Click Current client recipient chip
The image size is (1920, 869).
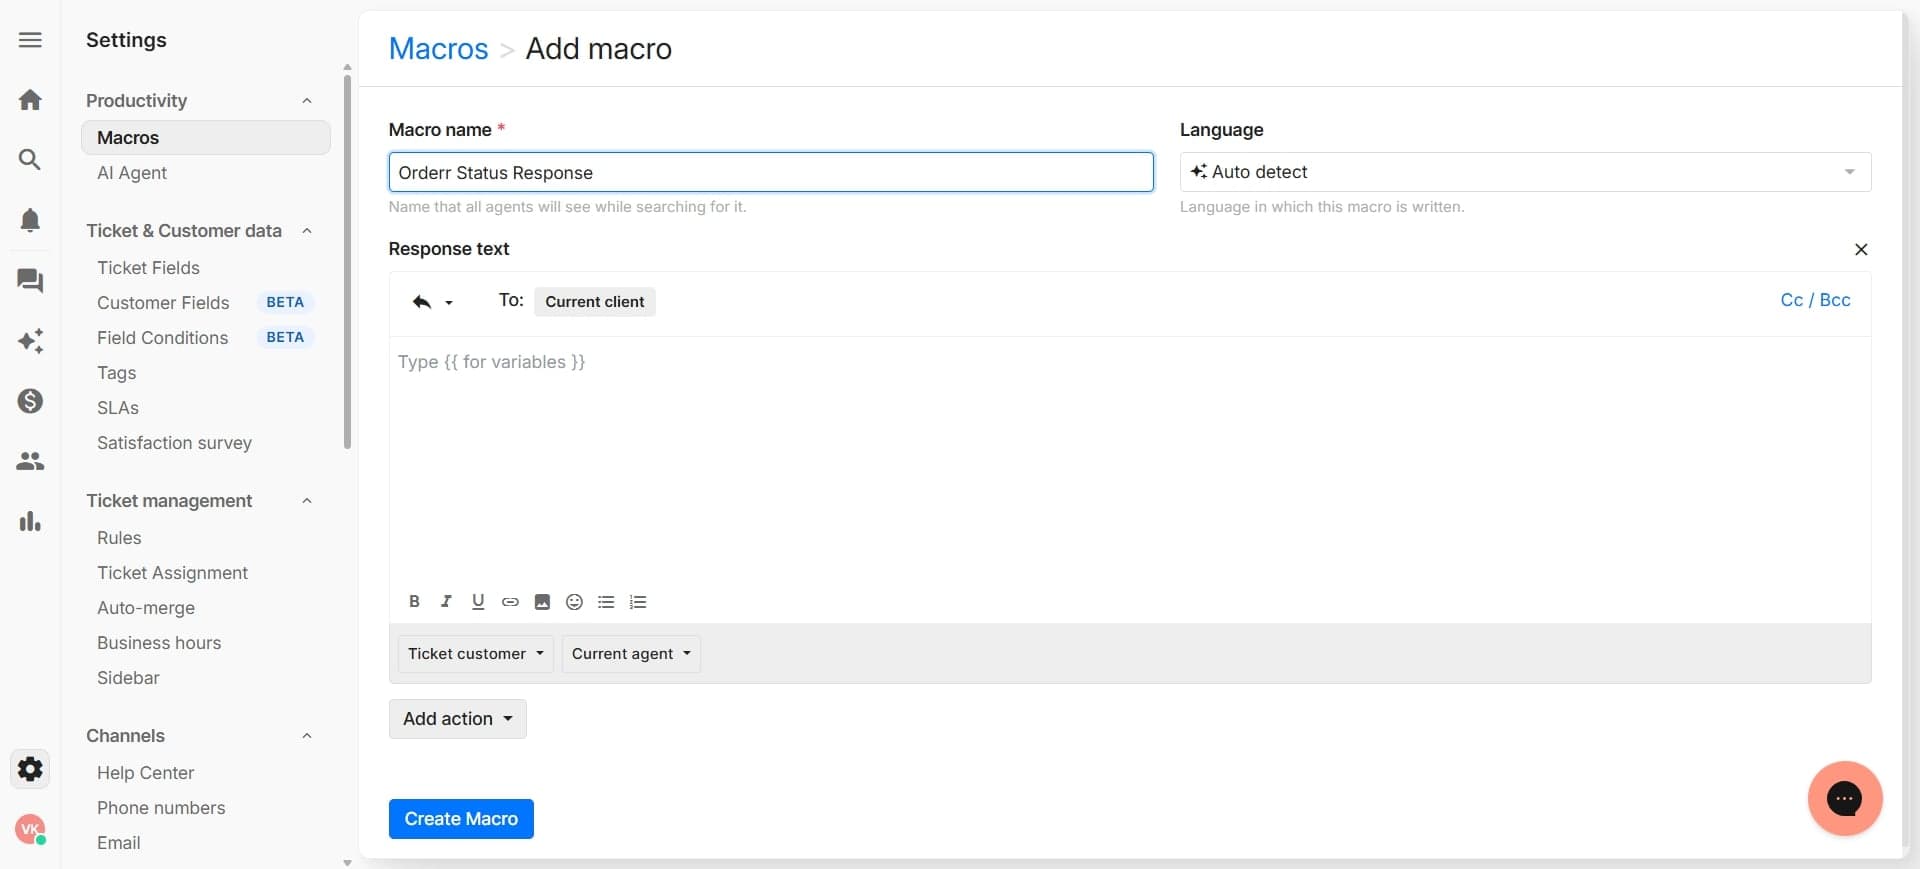(594, 302)
